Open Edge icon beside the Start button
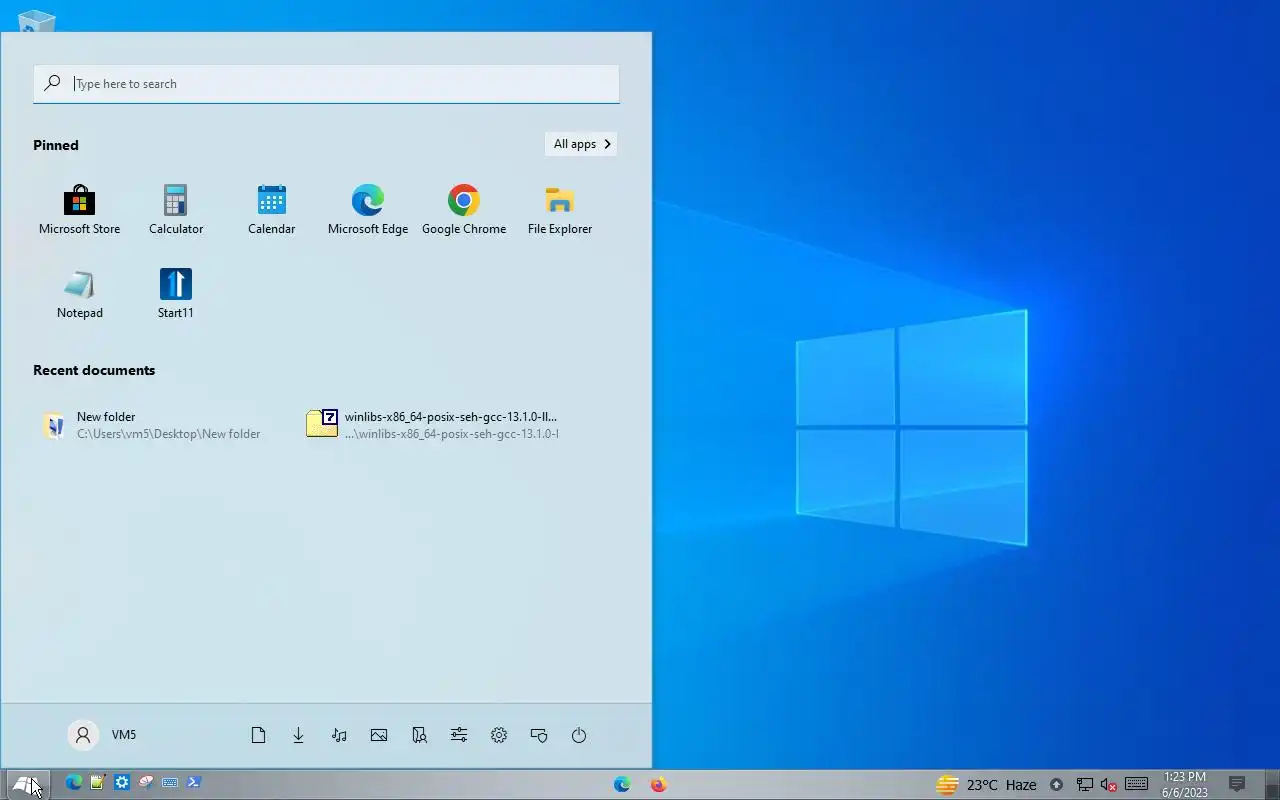This screenshot has height=800, width=1280. click(73, 783)
